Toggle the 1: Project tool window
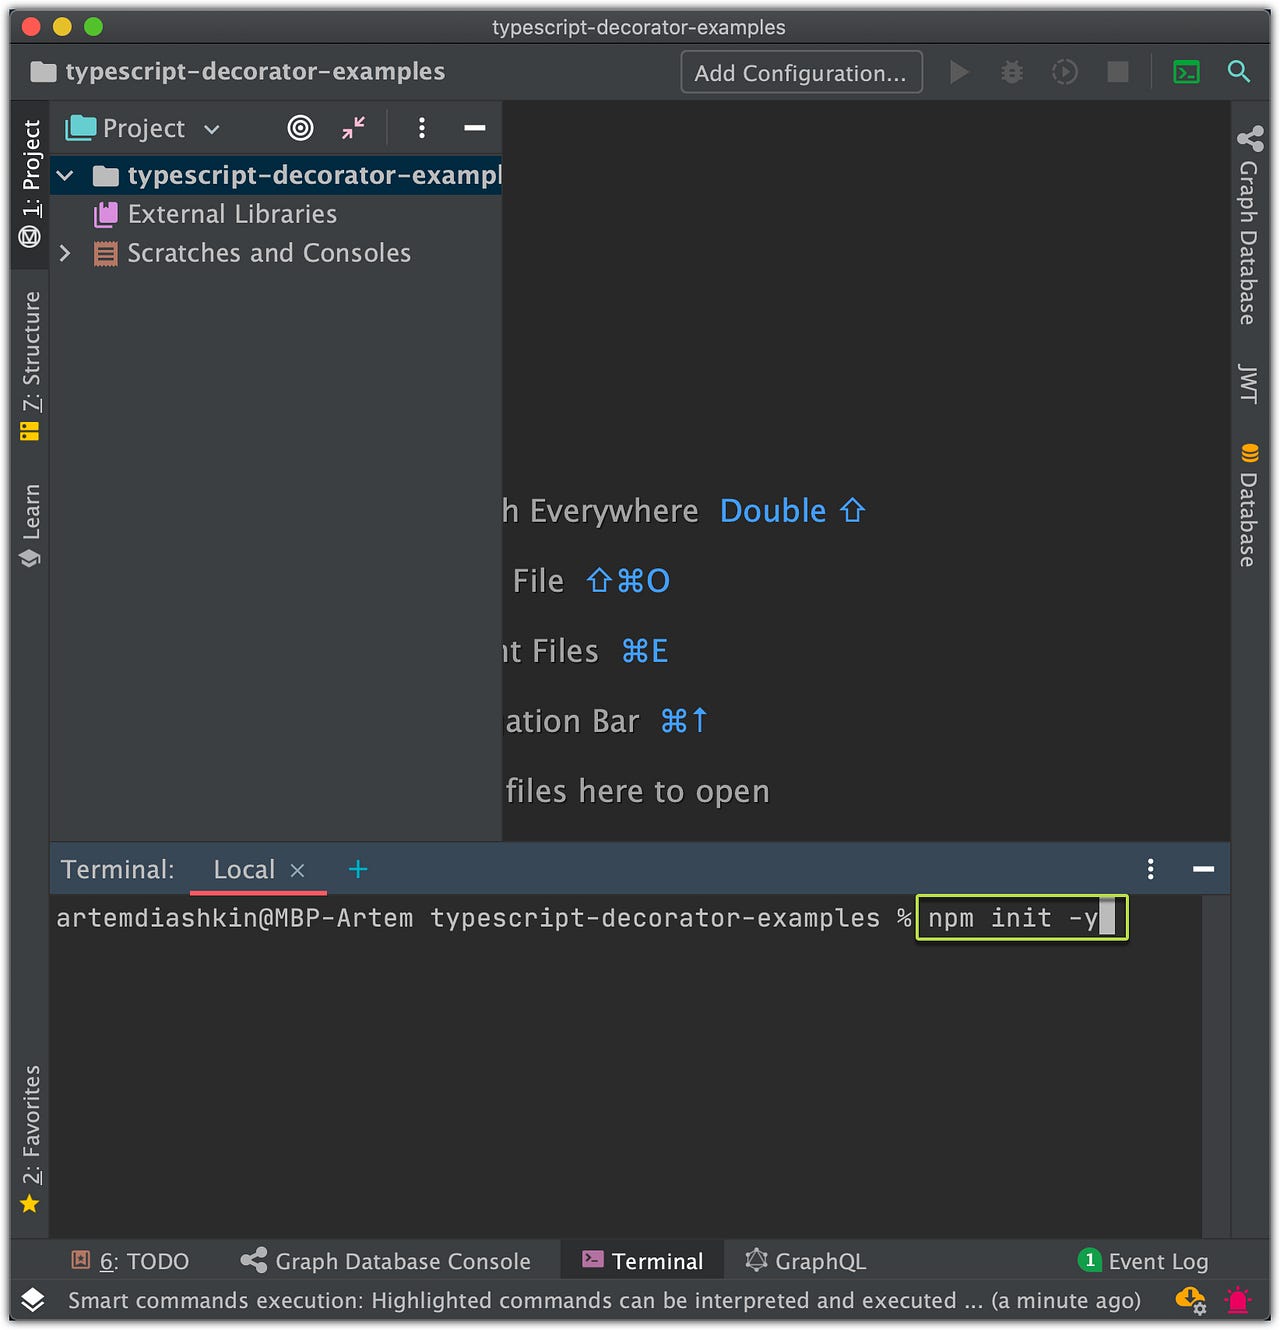The height and width of the screenshot is (1330, 1280). click(x=31, y=184)
